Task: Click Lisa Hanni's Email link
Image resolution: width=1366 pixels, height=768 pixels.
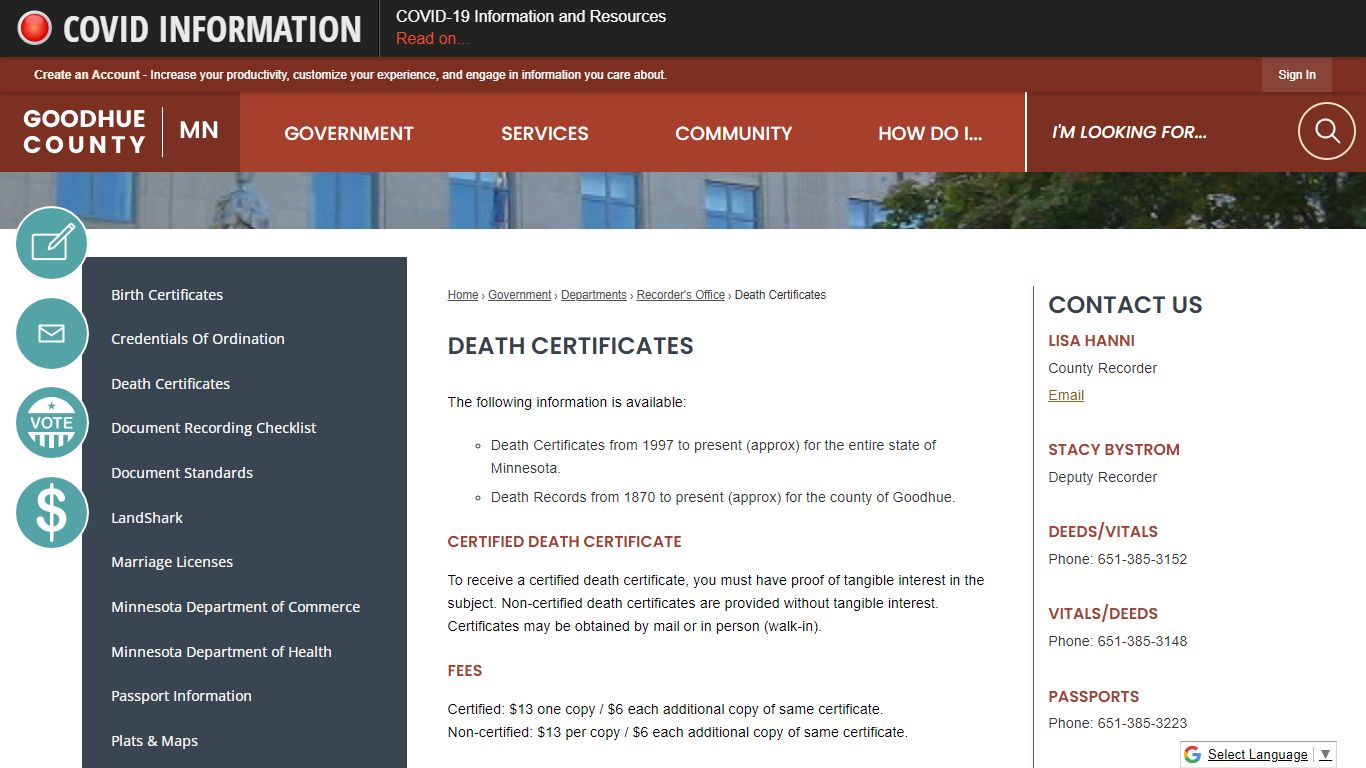Action: point(1066,395)
